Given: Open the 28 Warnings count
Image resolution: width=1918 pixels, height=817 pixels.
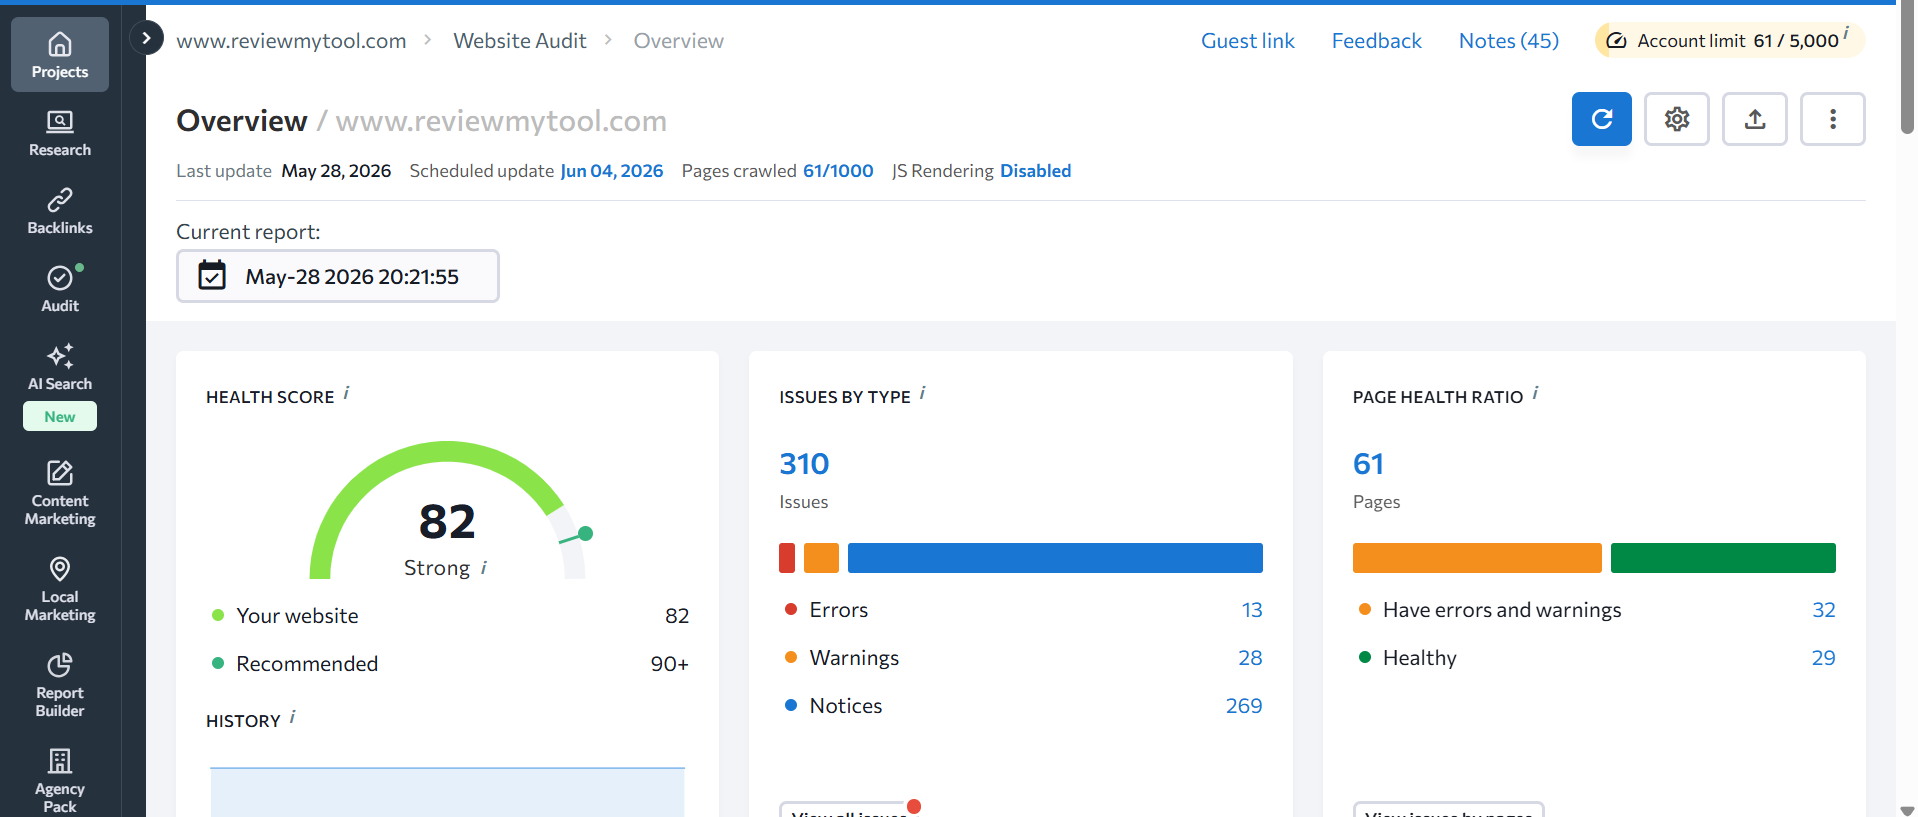Looking at the screenshot, I should pyautogui.click(x=1250, y=658).
